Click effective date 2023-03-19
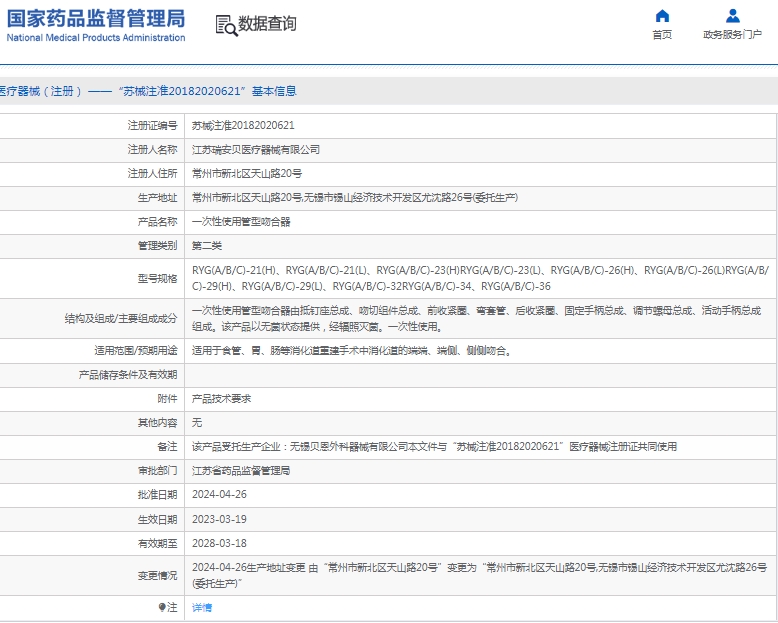Screen dimensions: 778x623 (x=219, y=519)
